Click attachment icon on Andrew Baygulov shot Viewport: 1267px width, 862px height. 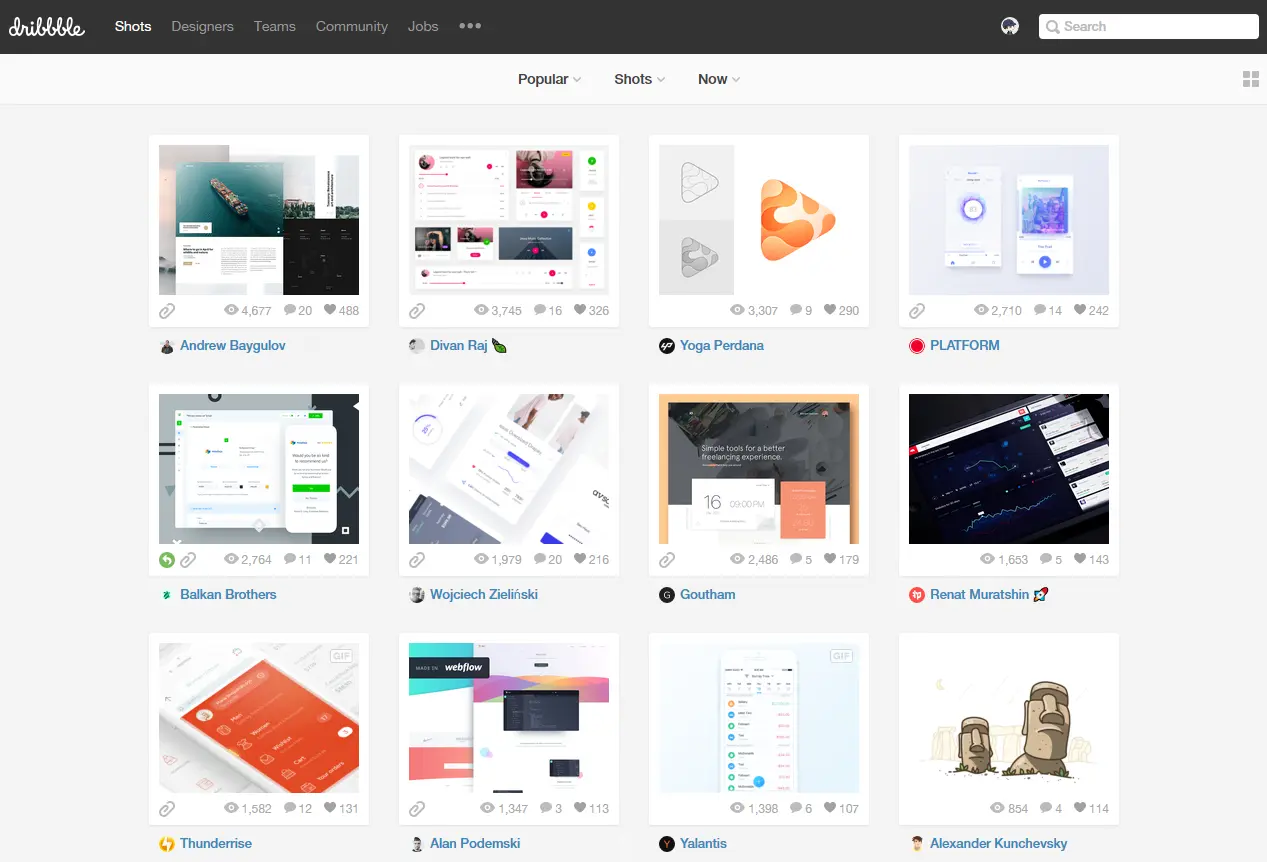167,311
